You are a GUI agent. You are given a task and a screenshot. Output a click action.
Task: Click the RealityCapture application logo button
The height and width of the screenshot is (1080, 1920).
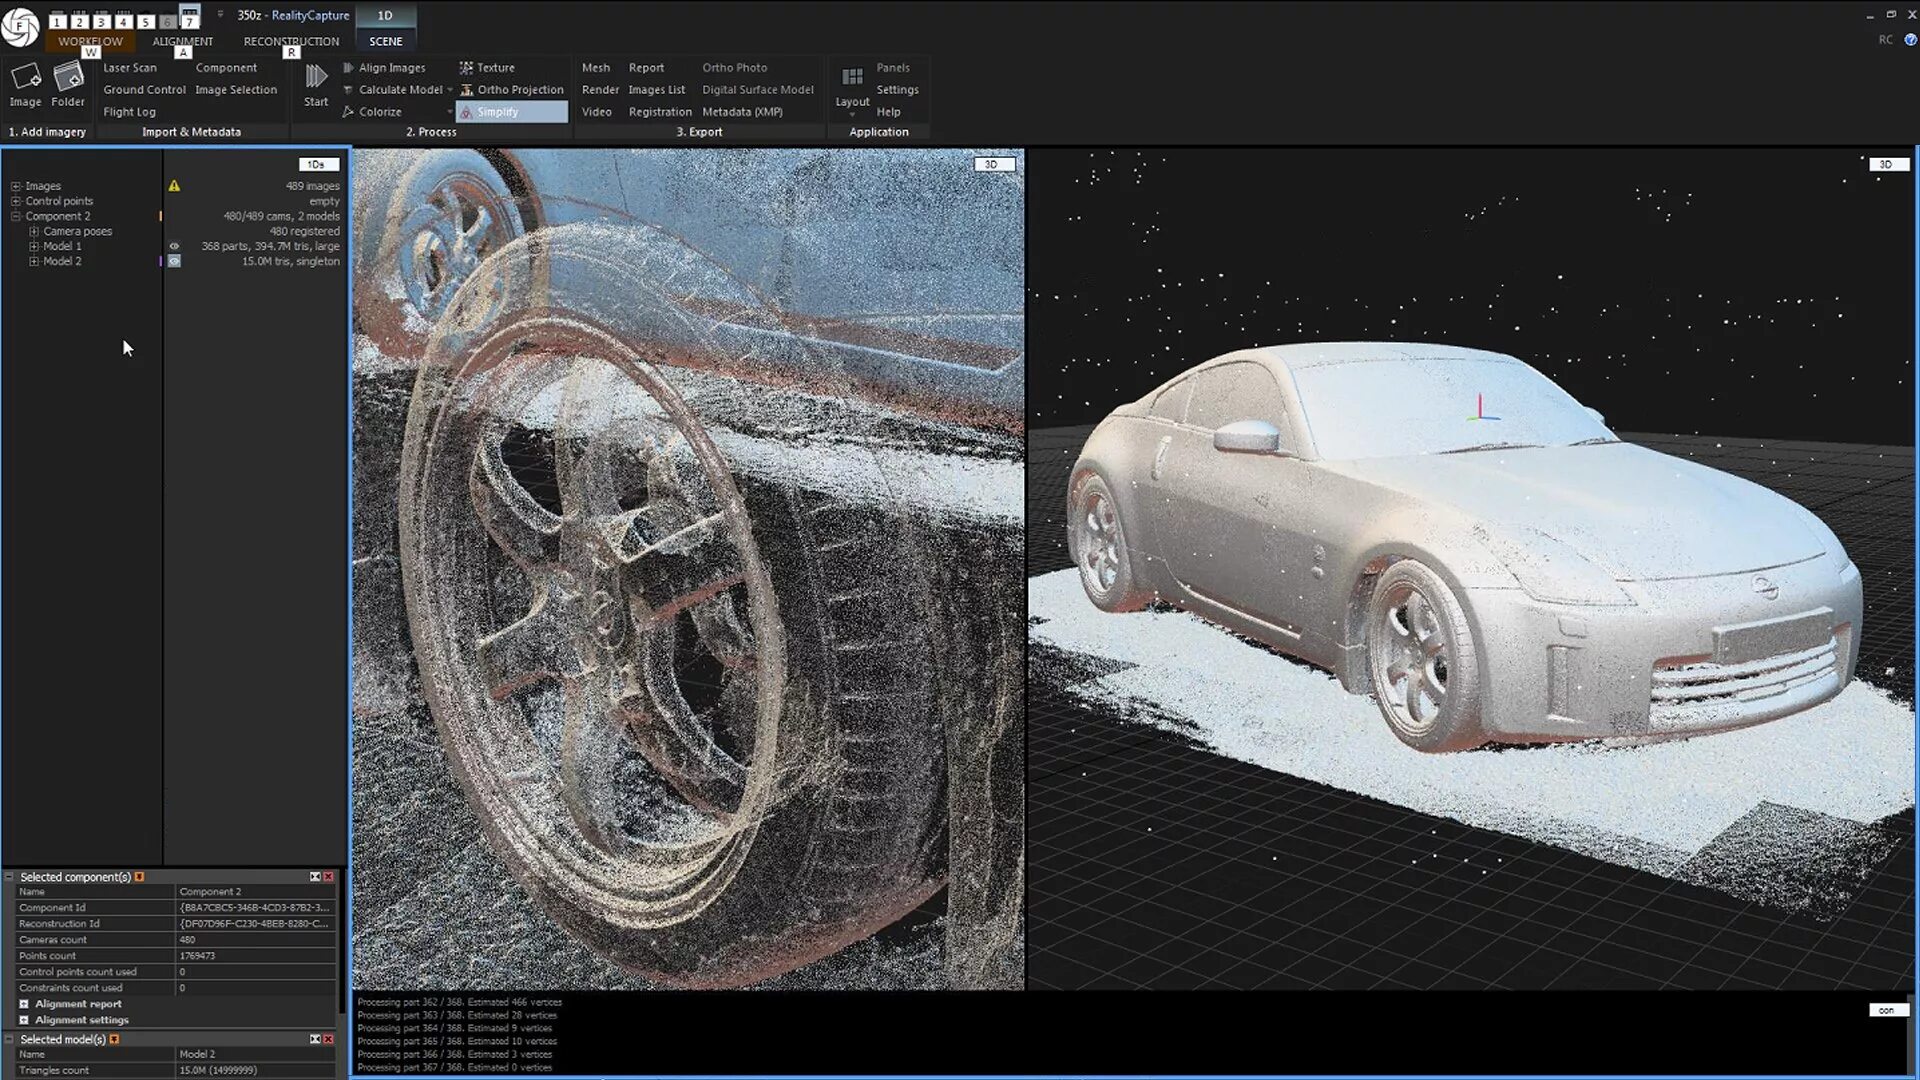(20, 26)
